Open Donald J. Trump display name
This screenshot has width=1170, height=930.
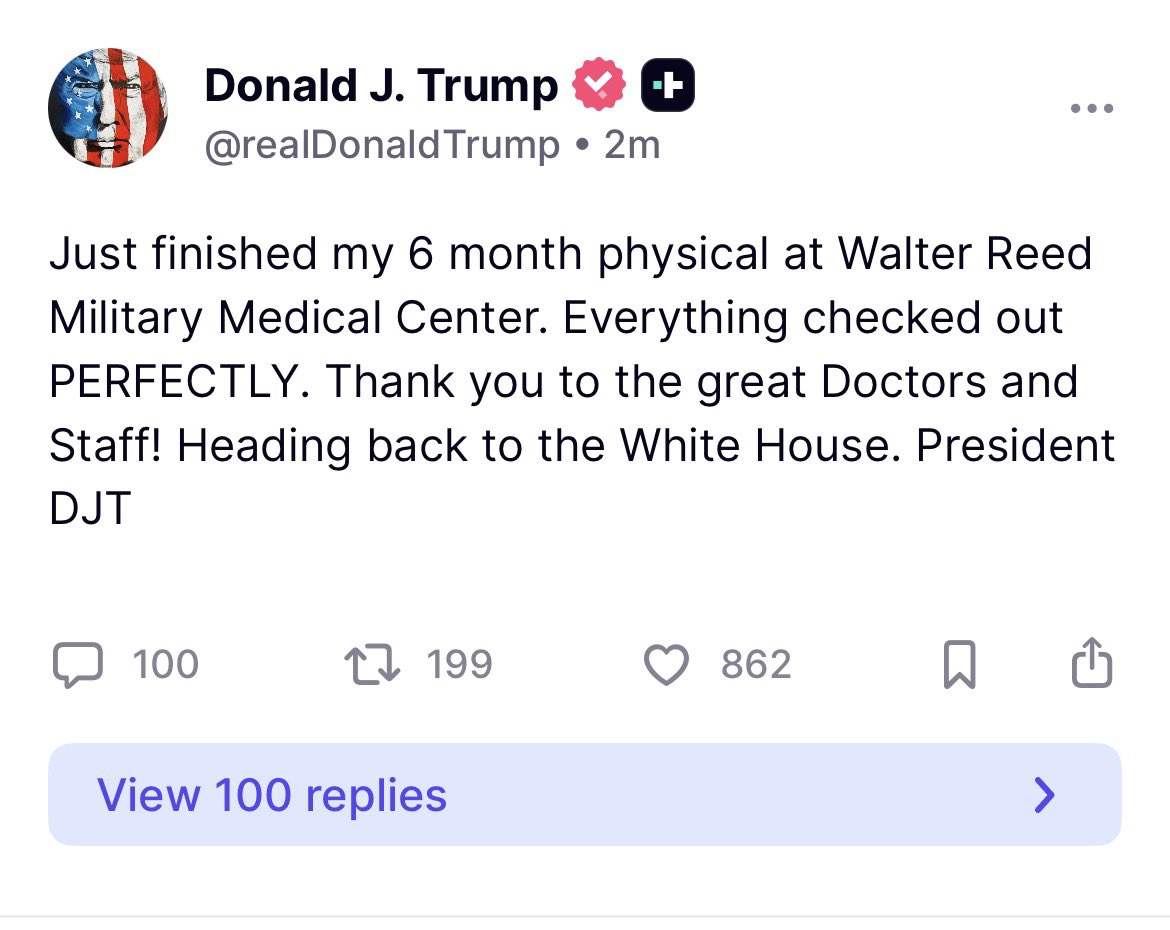[x=381, y=85]
